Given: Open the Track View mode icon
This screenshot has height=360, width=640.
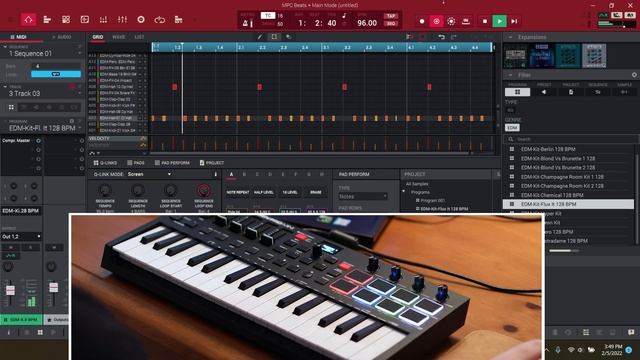Looking at the screenshot, I should [47, 20].
